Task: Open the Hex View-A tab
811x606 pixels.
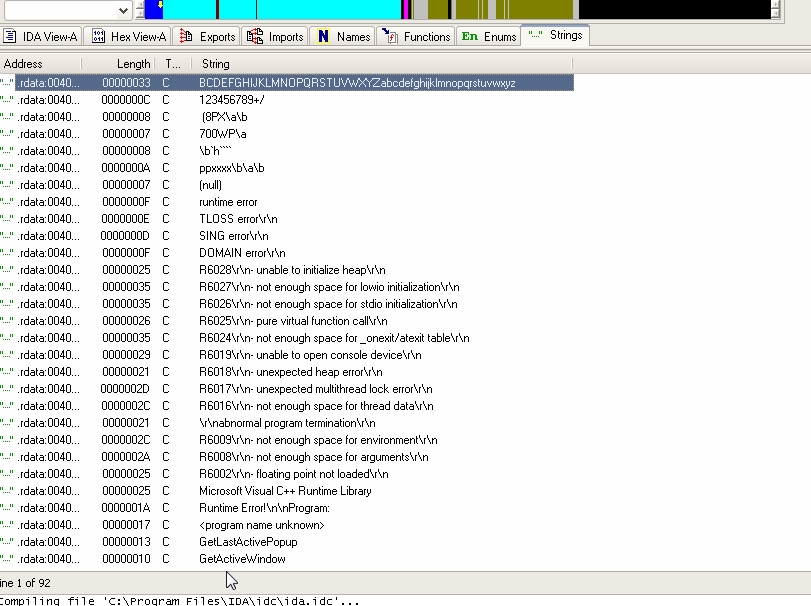Action: tap(138, 37)
